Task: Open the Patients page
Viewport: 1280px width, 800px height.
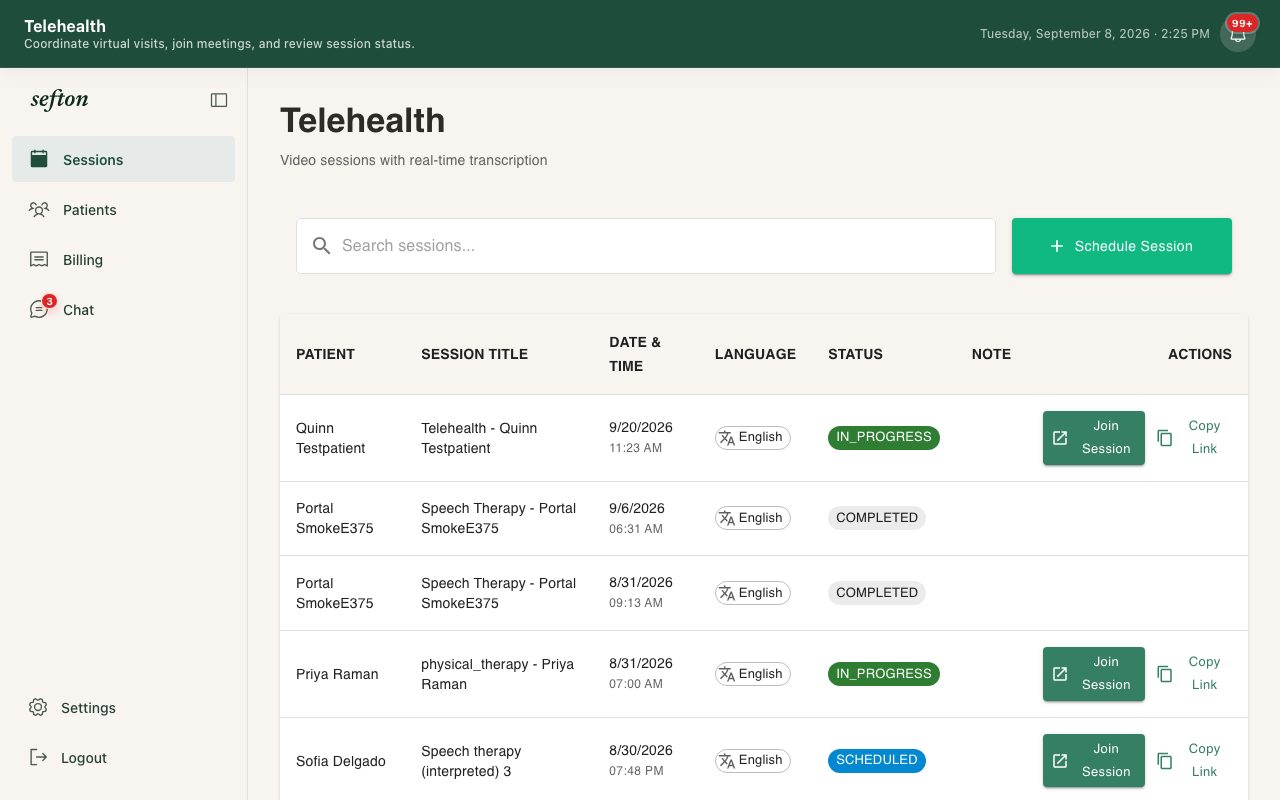Action: [x=123, y=209]
